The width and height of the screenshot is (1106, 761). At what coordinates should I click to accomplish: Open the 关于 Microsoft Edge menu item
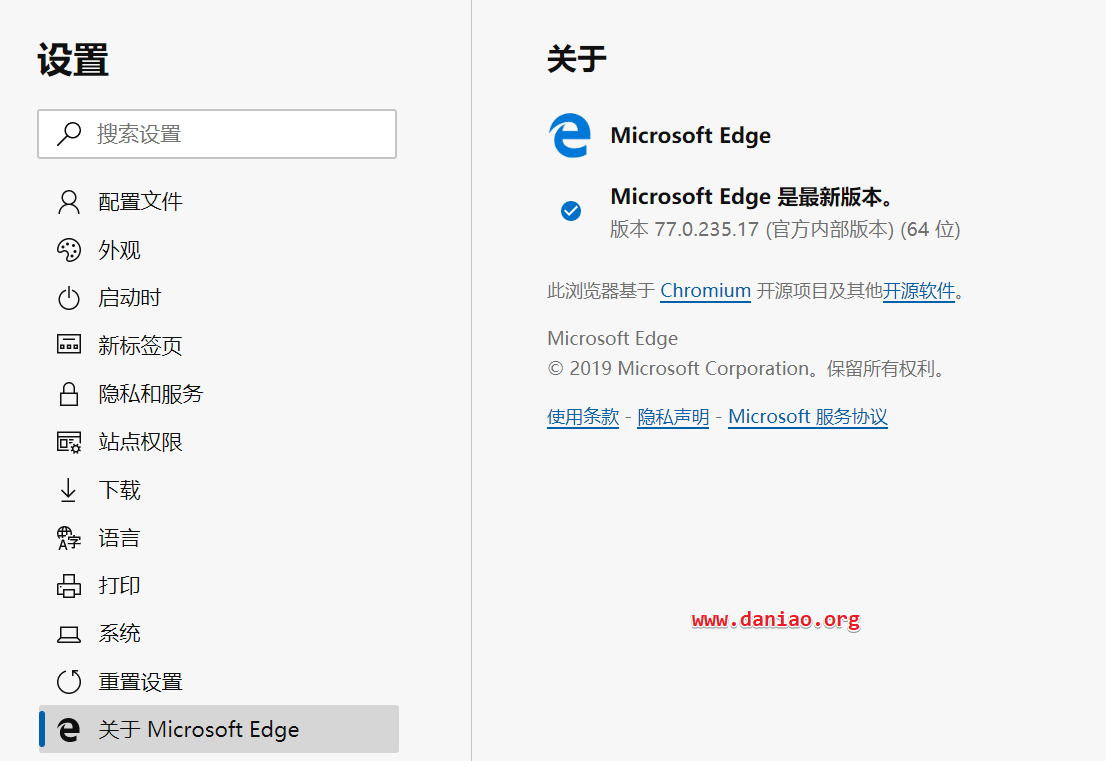(x=219, y=729)
